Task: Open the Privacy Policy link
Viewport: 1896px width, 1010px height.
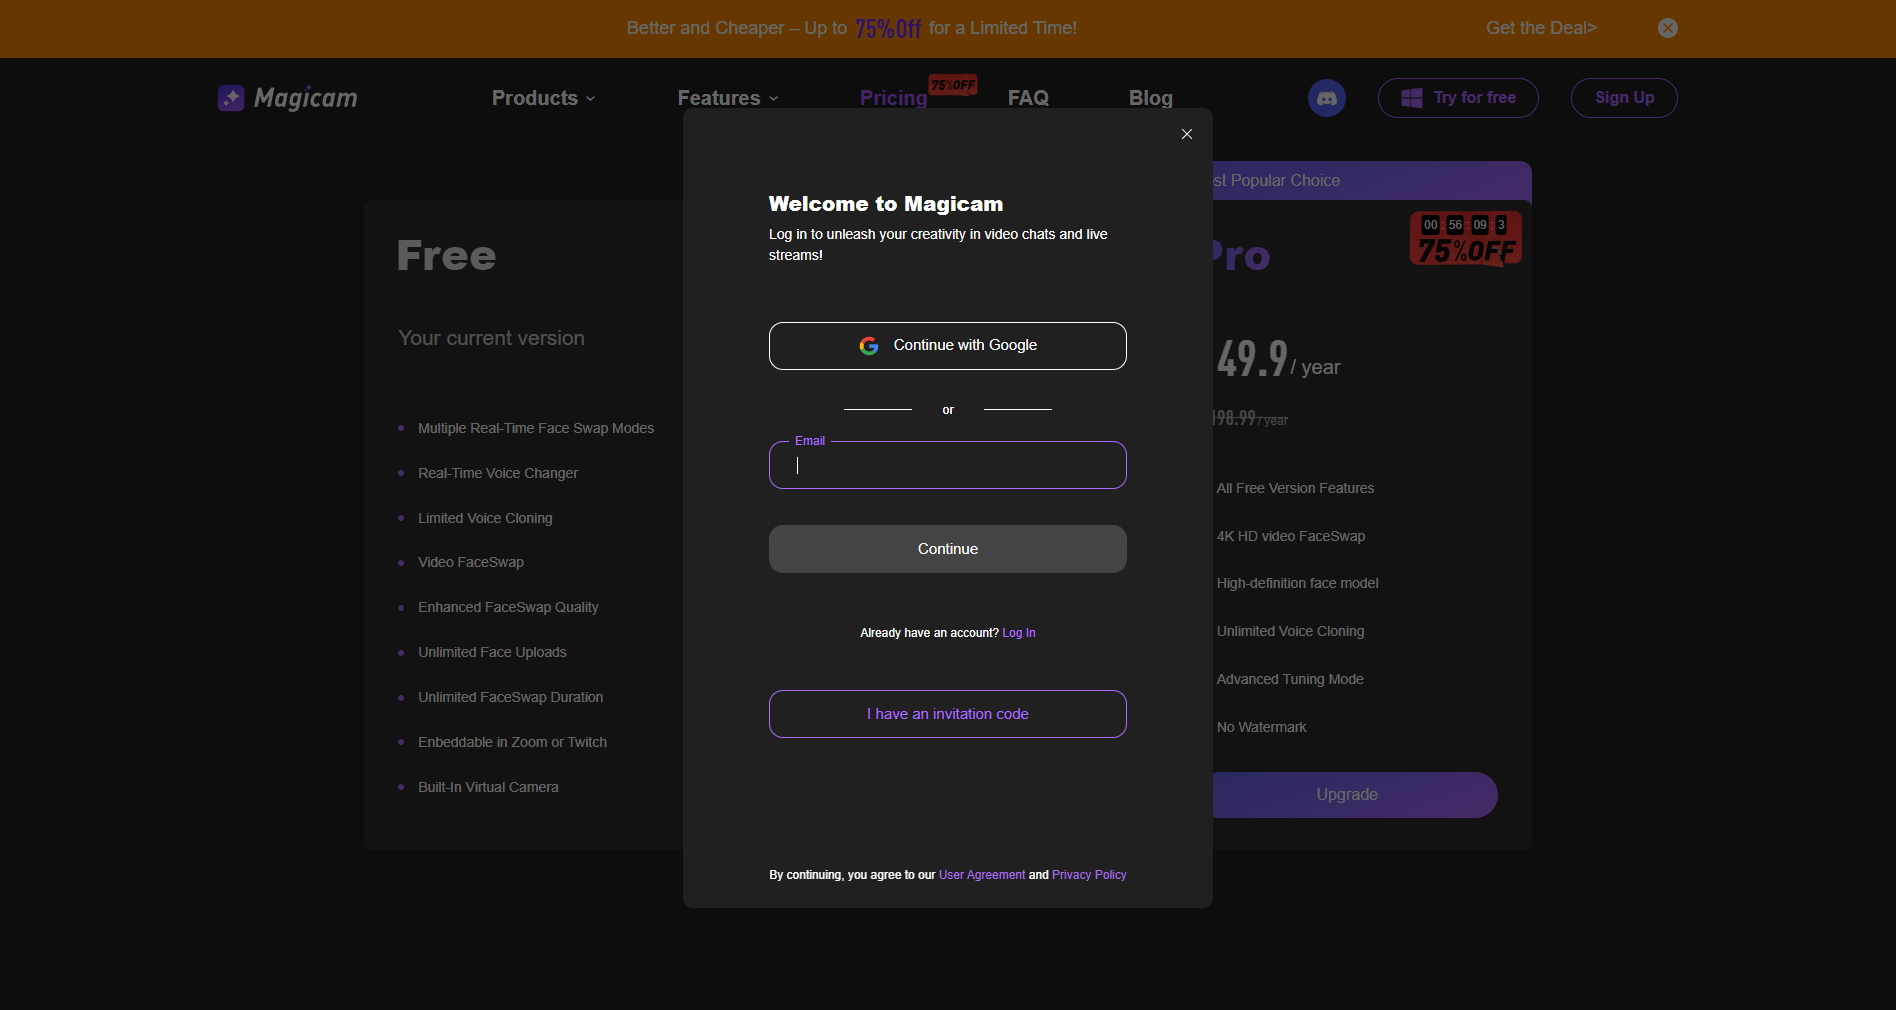Action: [1089, 875]
